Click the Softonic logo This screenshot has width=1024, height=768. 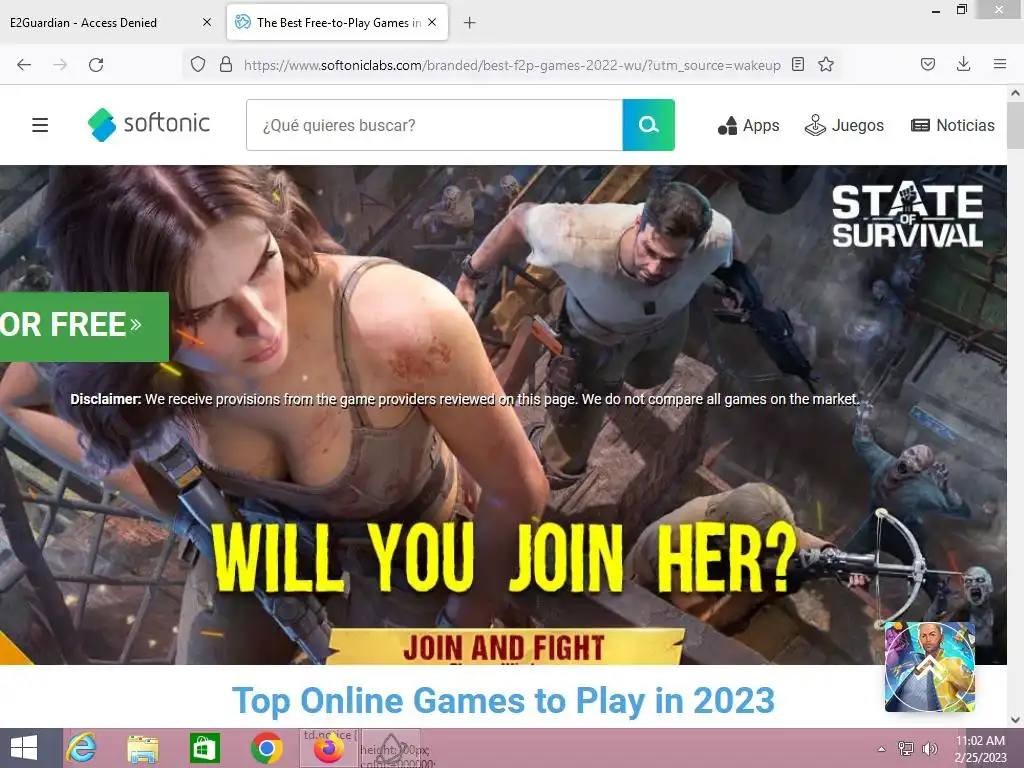click(149, 124)
